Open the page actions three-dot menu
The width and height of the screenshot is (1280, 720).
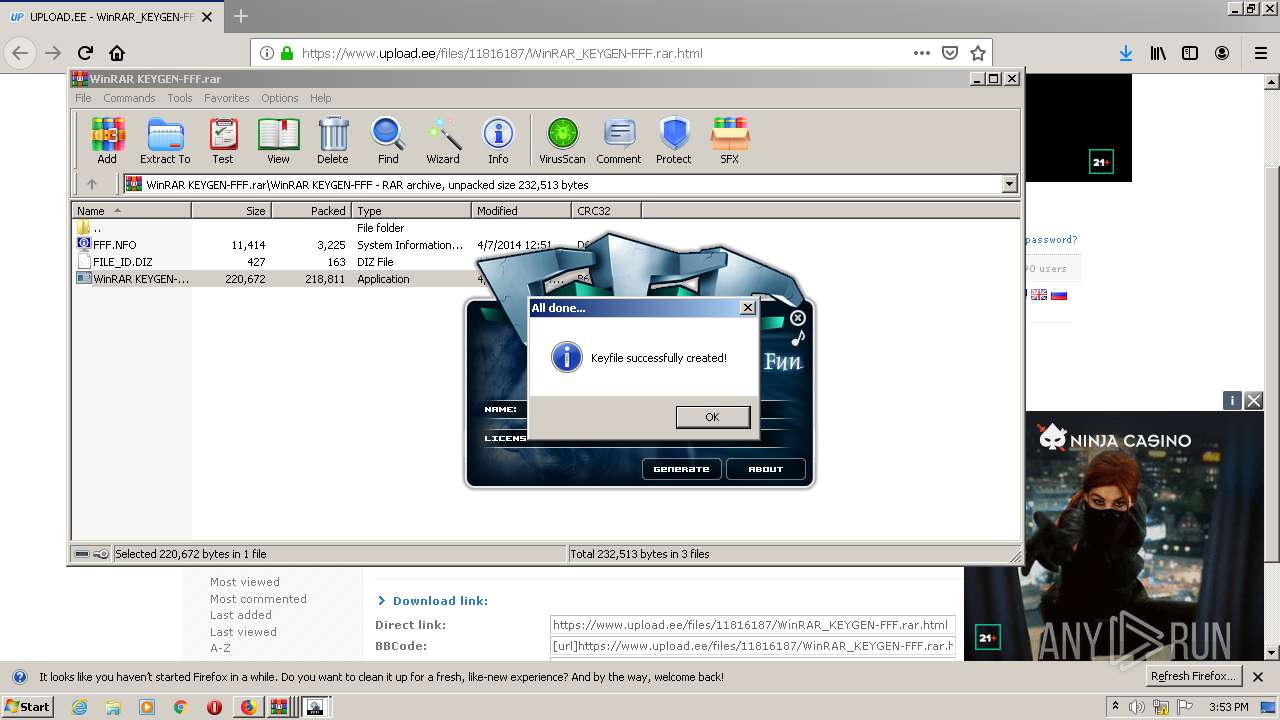tap(921, 53)
